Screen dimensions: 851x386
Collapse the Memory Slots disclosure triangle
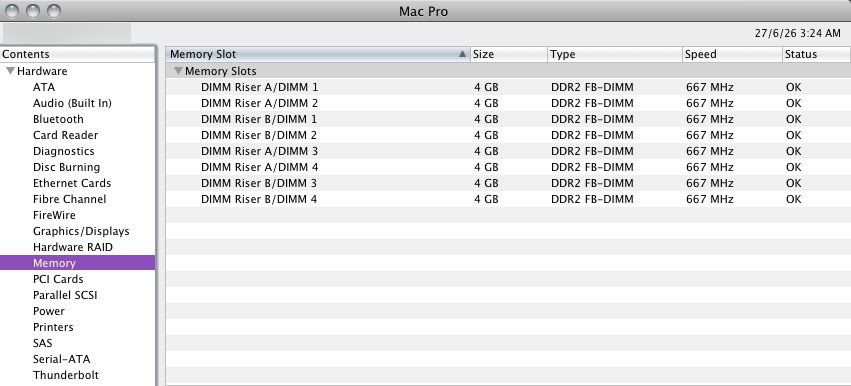[179, 71]
